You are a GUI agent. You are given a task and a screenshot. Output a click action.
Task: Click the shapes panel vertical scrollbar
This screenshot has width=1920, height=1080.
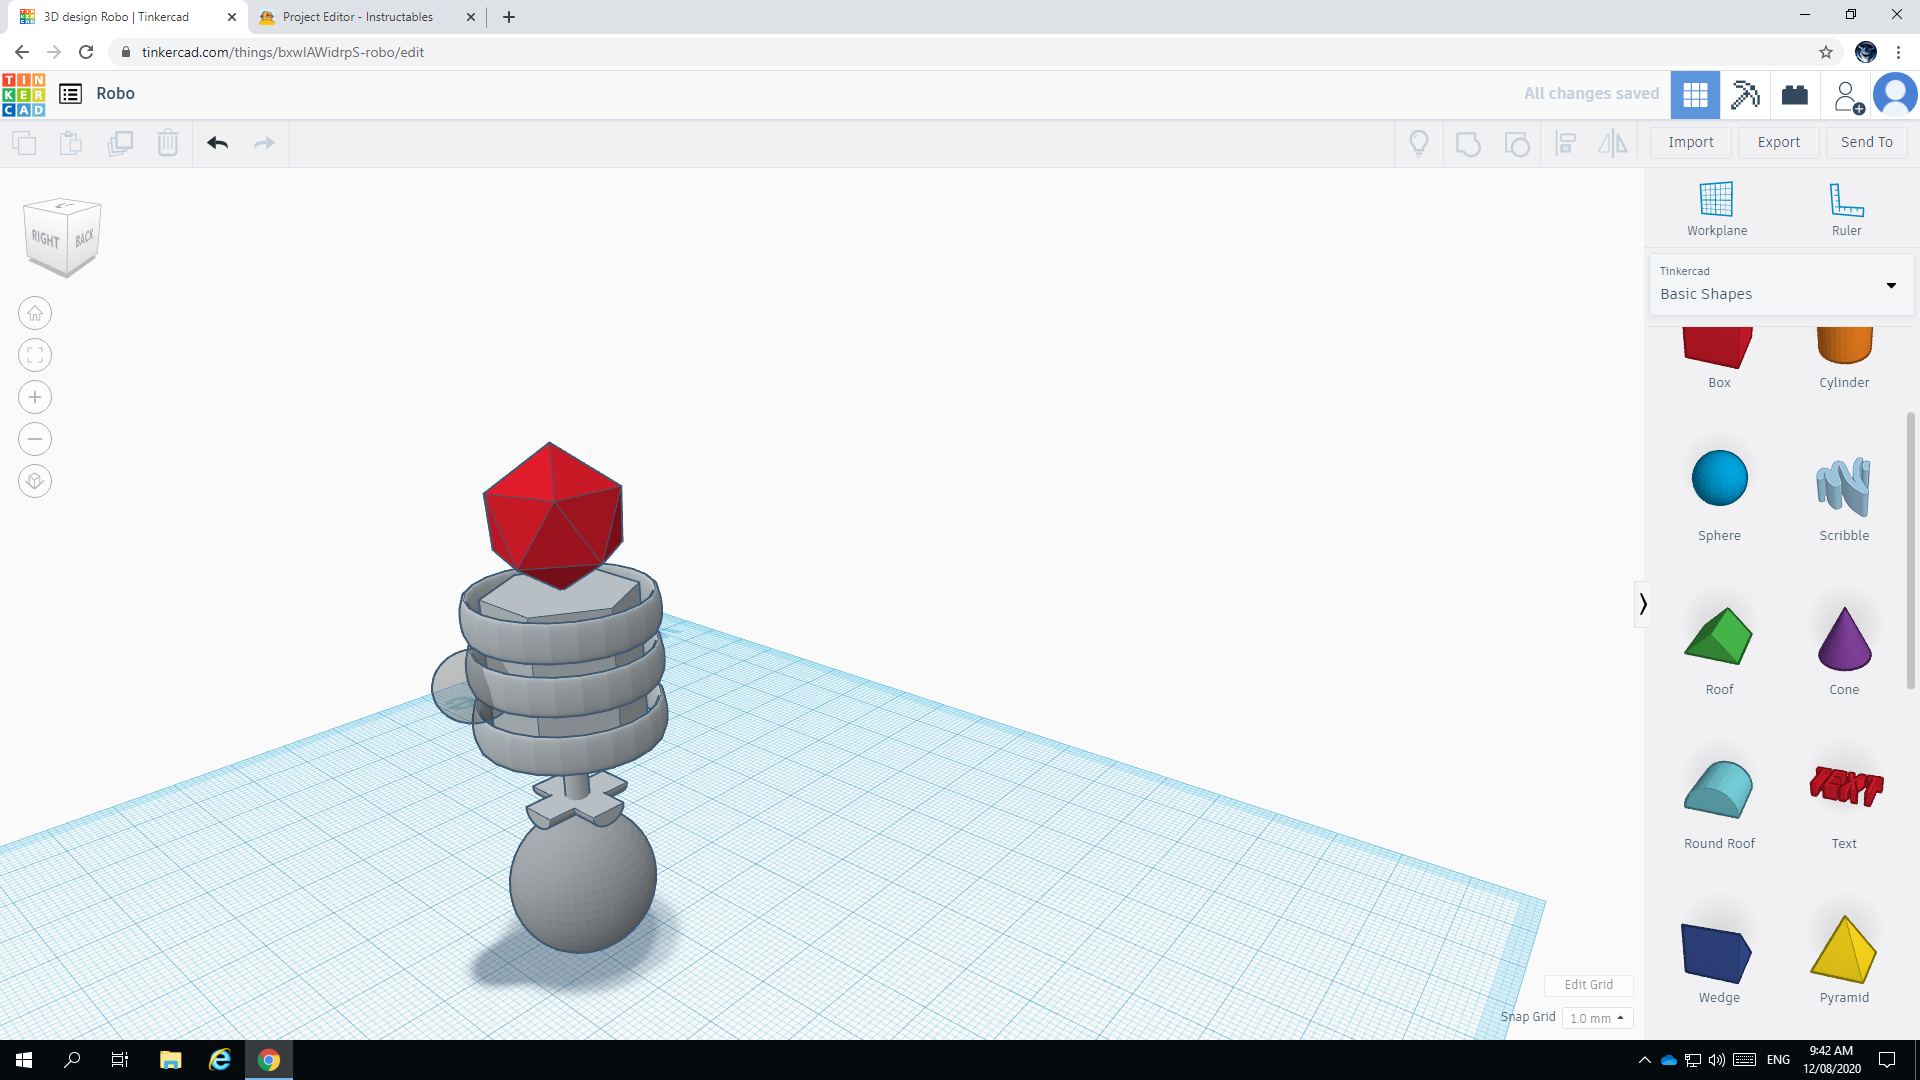1911,550
